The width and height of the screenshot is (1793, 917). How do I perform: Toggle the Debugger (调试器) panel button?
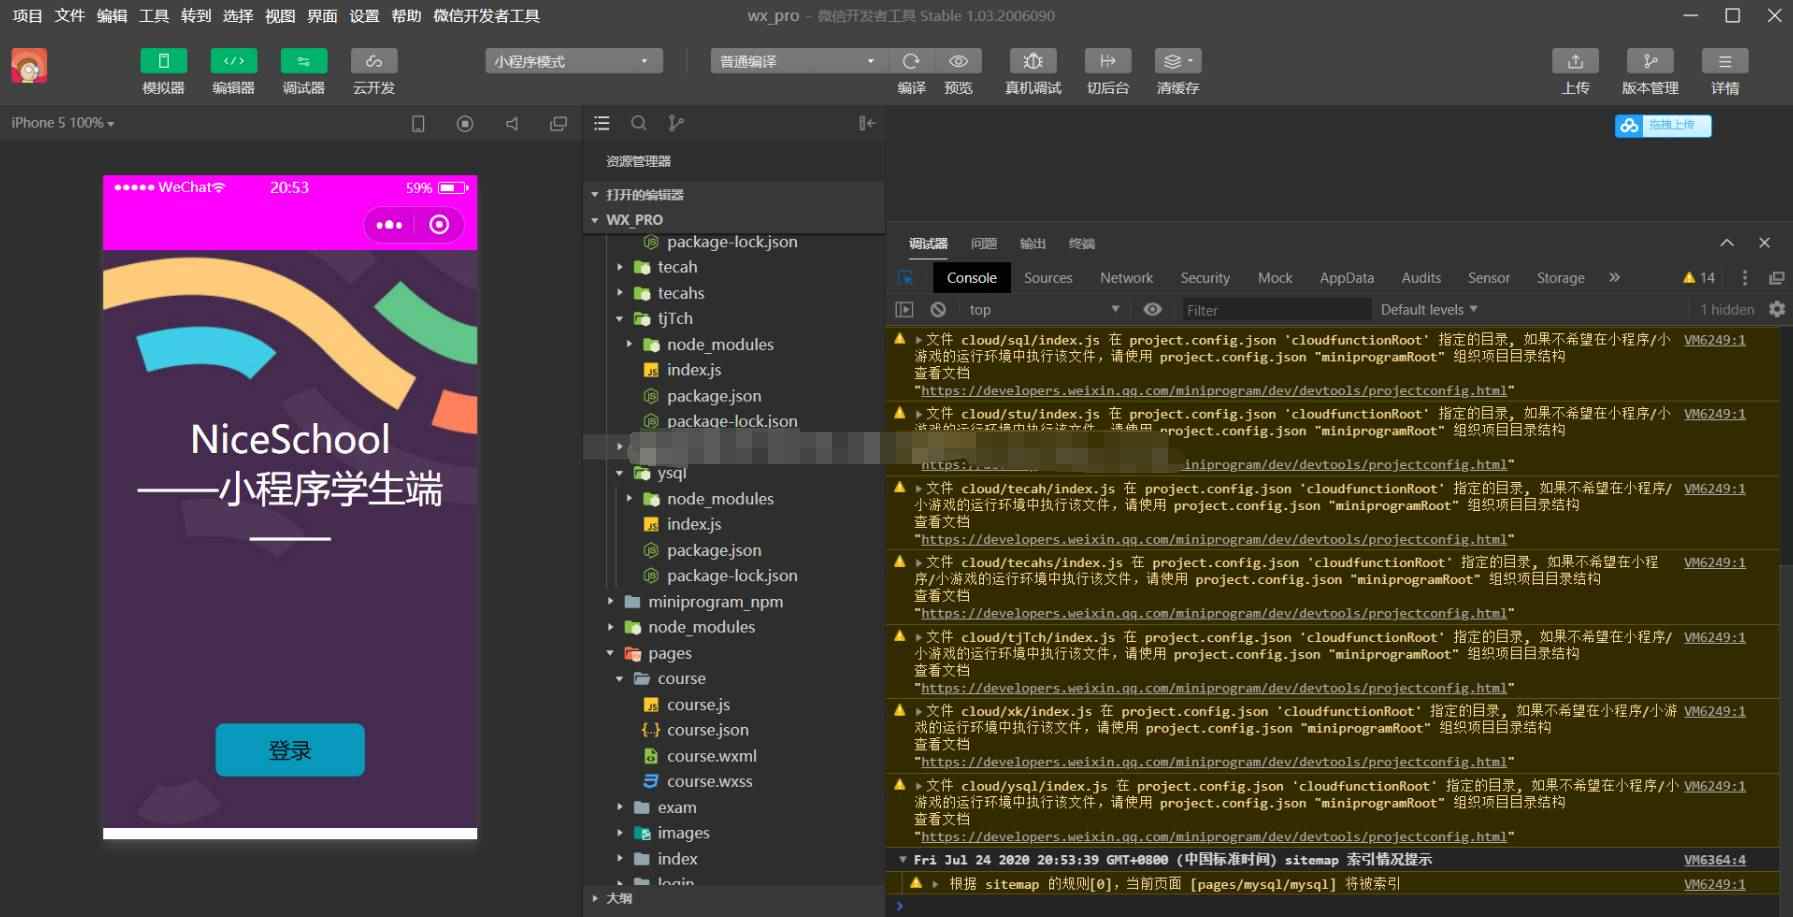pos(303,61)
